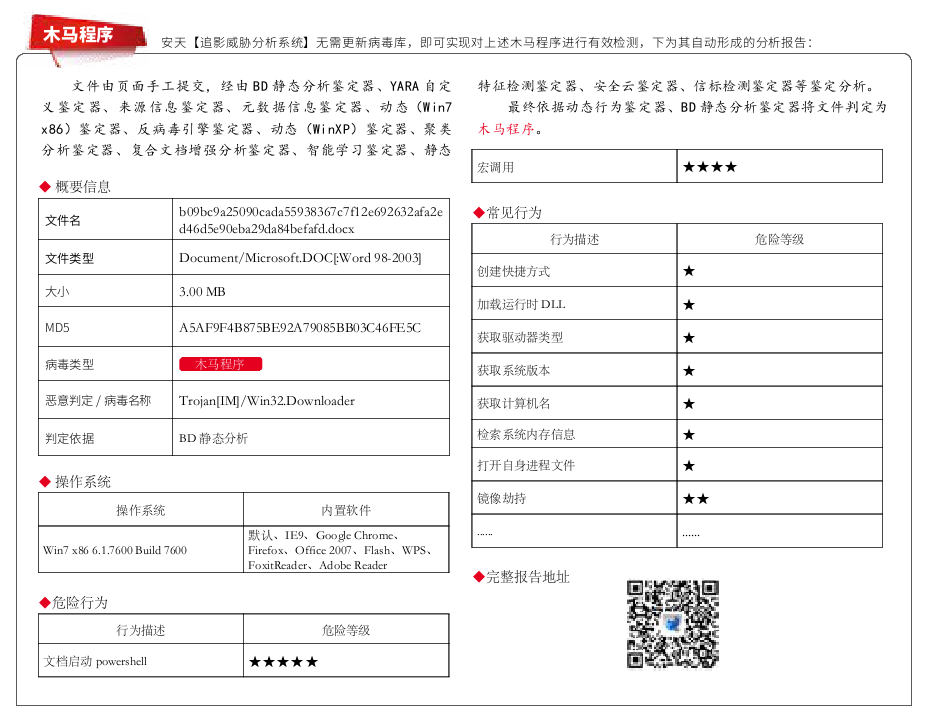This screenshot has width=925, height=717.
Task: Click the star rating for 获取驱动器类型
Action: point(689,338)
